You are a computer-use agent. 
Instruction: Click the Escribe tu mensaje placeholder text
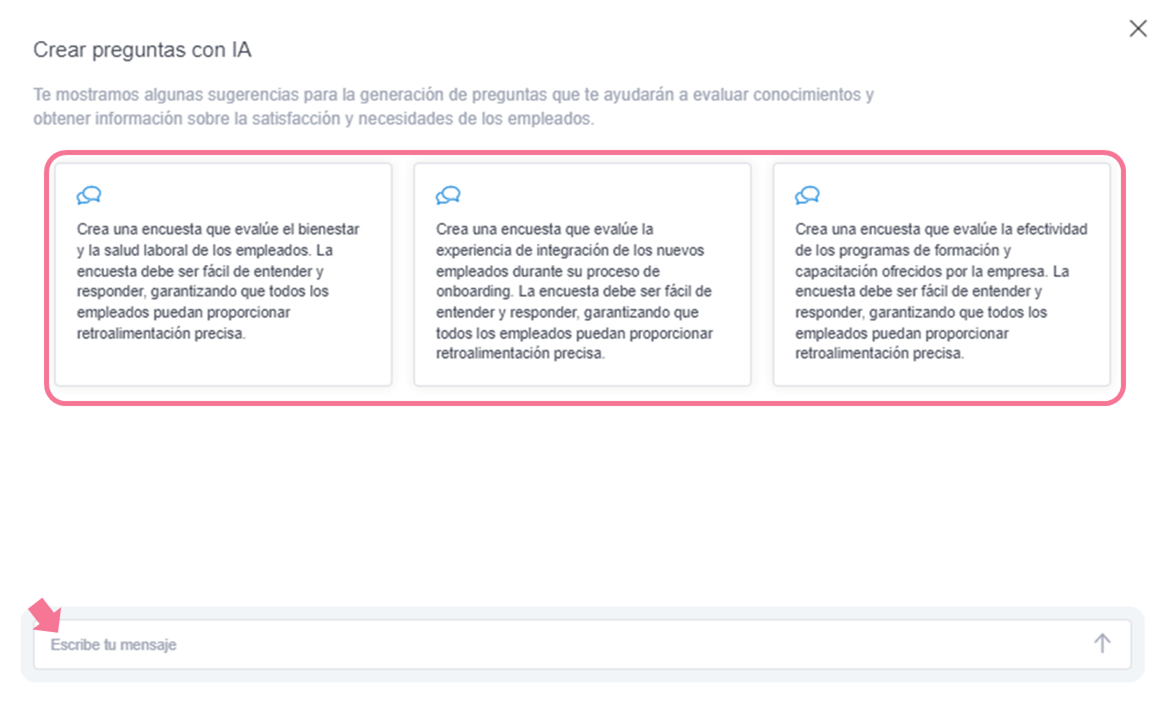tap(114, 645)
